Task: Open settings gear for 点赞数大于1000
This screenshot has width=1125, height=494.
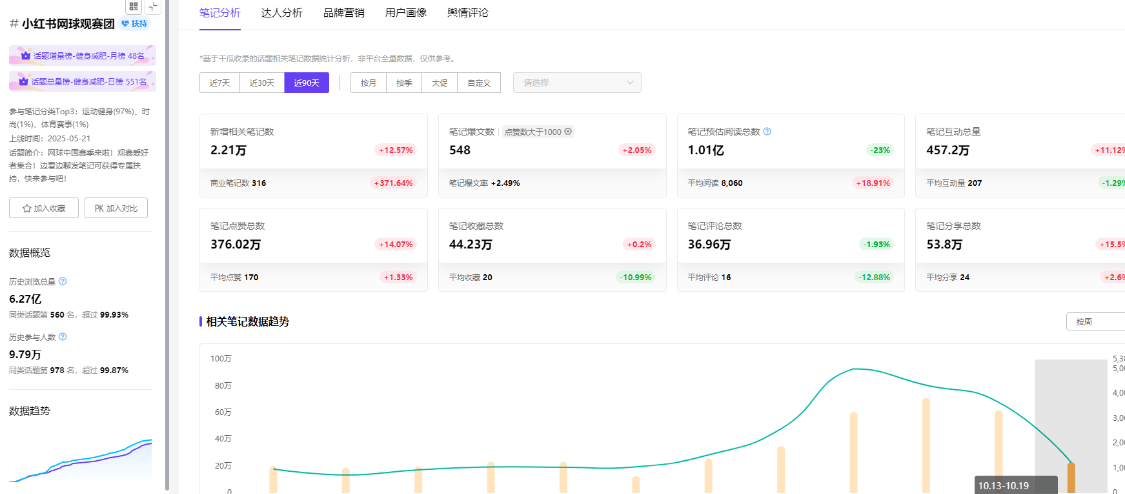Action: [568, 131]
